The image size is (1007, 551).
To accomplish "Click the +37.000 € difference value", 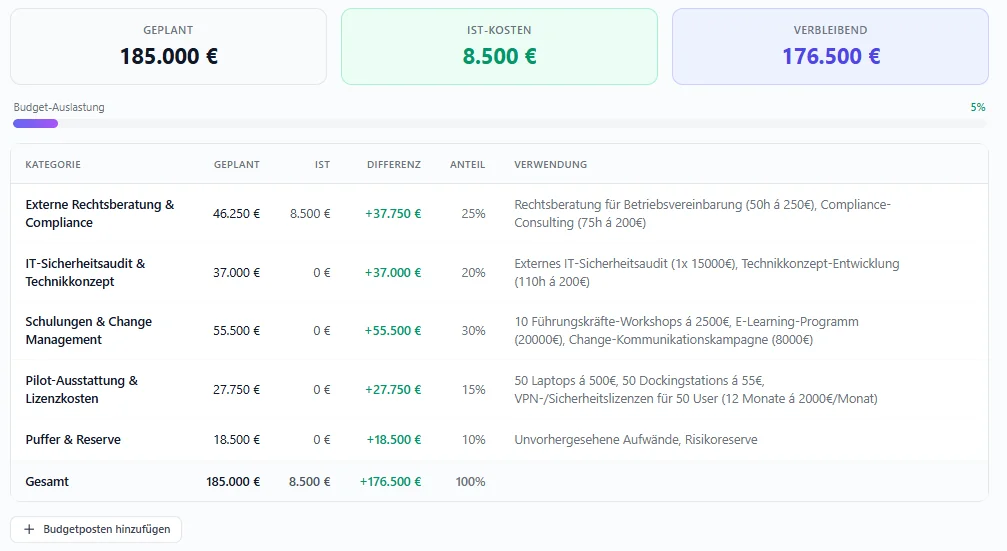I will [392, 272].
